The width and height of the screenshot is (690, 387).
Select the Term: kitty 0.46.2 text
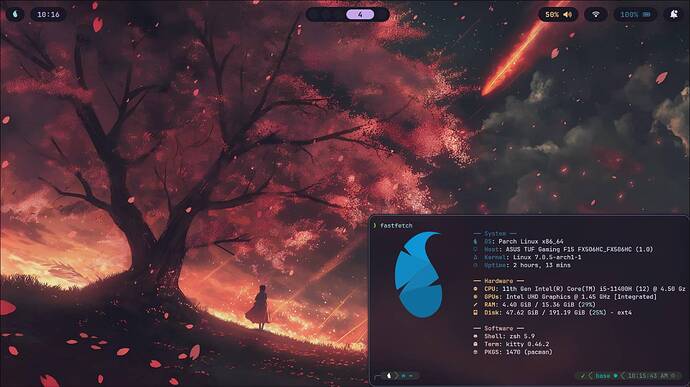pos(517,344)
